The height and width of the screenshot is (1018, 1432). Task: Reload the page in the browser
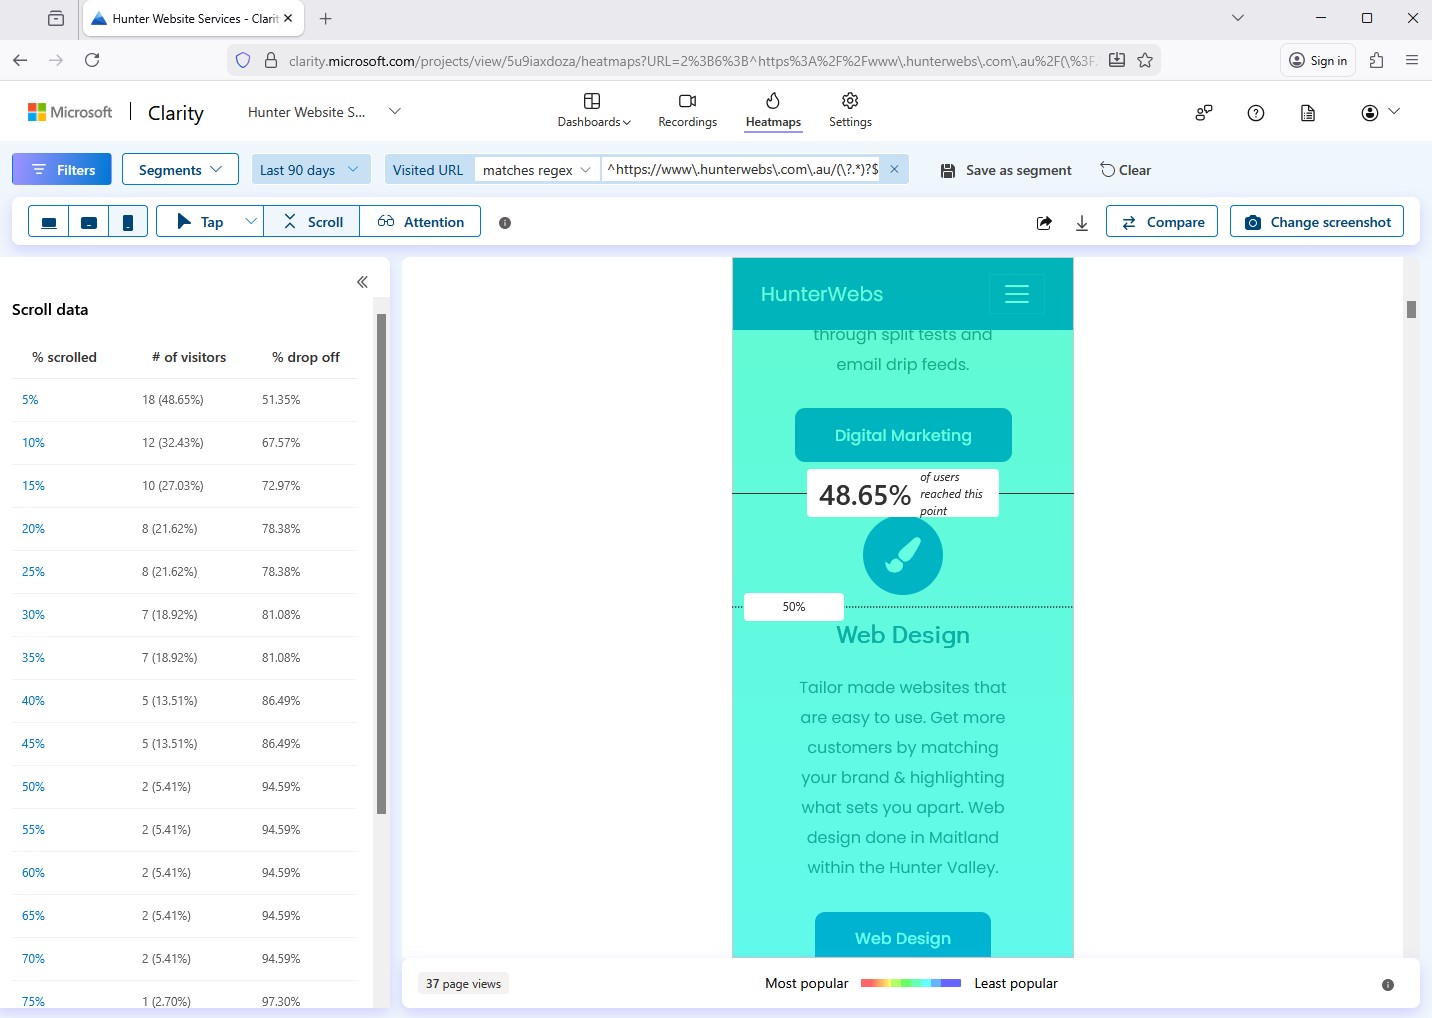tap(92, 60)
